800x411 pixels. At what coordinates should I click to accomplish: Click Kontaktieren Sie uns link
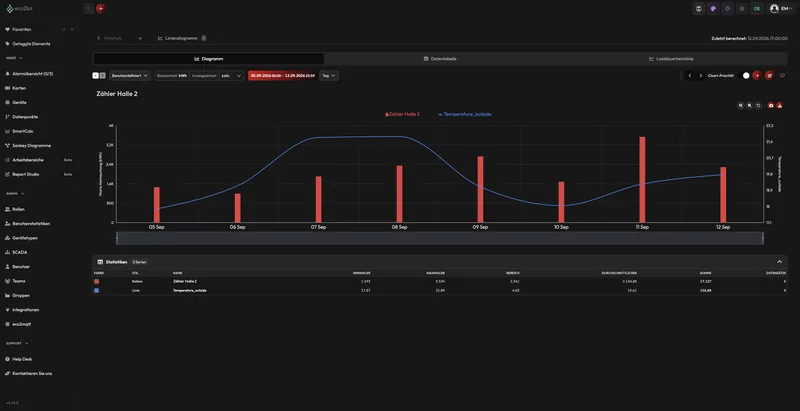29,373
